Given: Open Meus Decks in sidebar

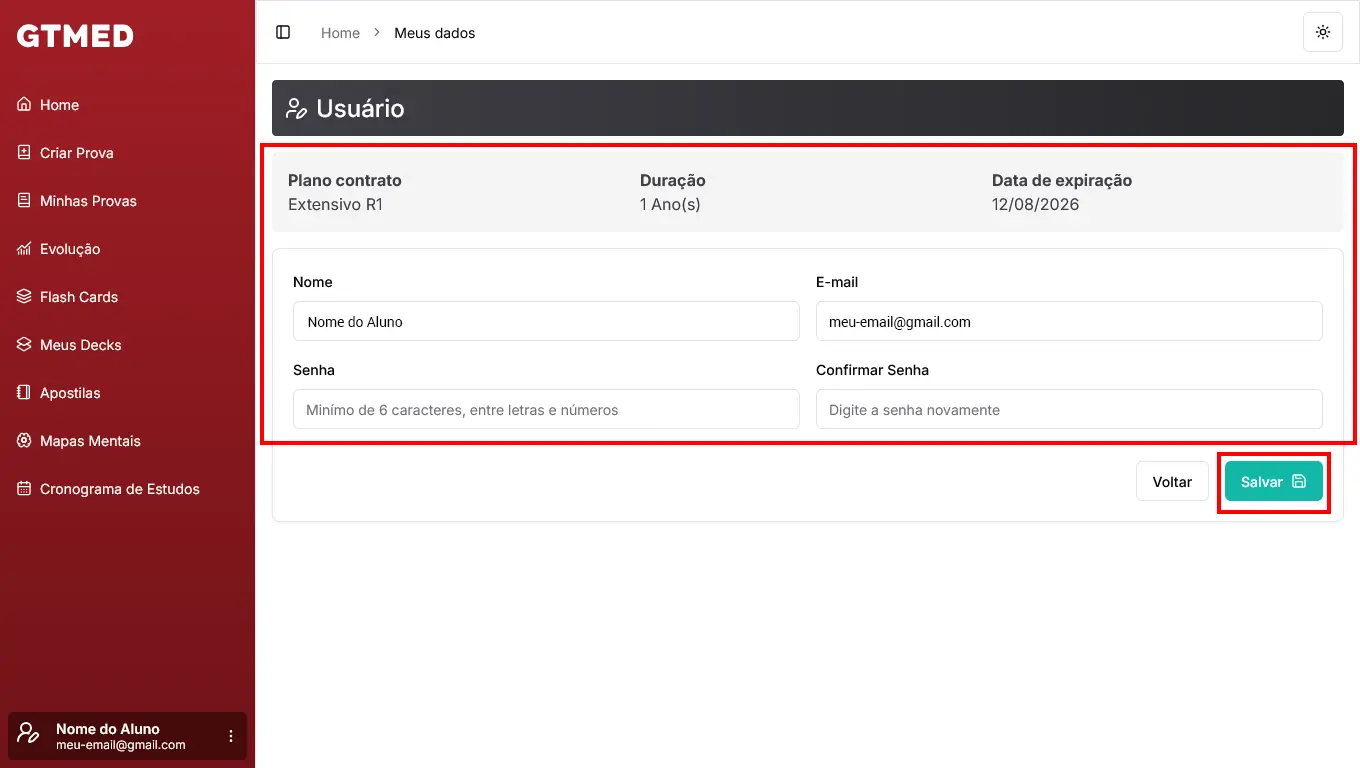Looking at the screenshot, I should [80, 345].
